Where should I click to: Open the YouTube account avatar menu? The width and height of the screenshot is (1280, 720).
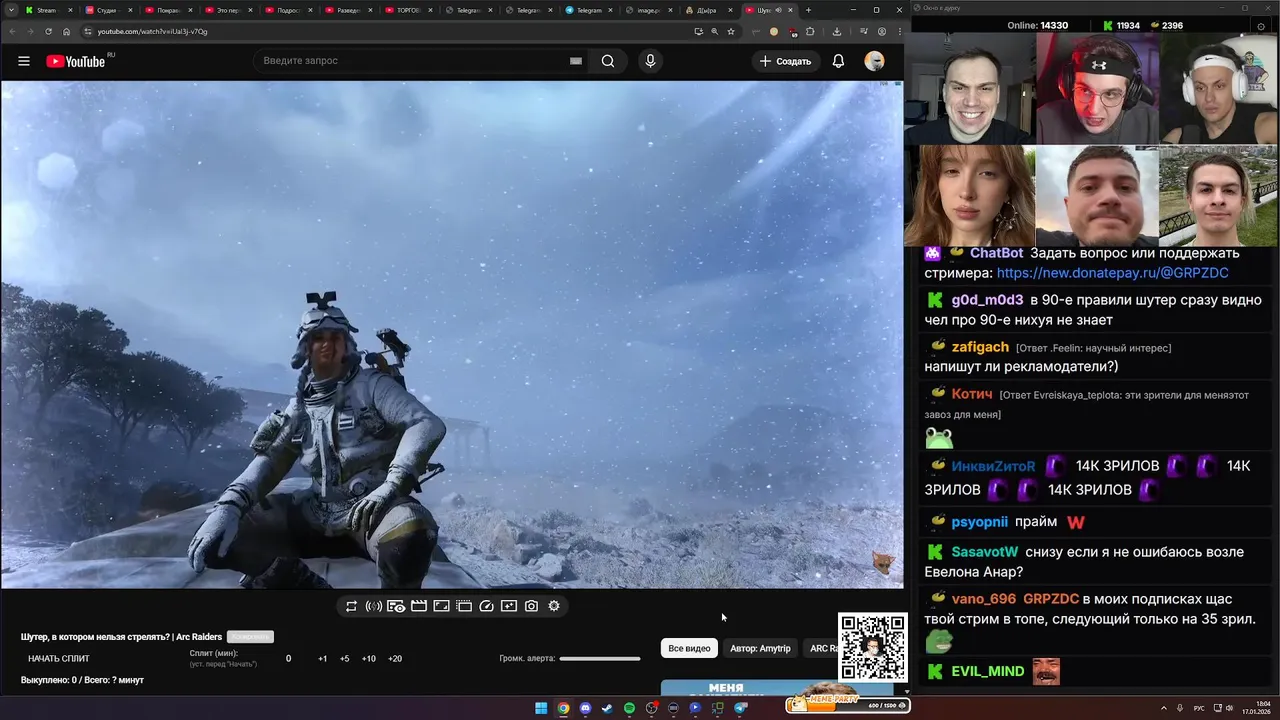tap(874, 61)
